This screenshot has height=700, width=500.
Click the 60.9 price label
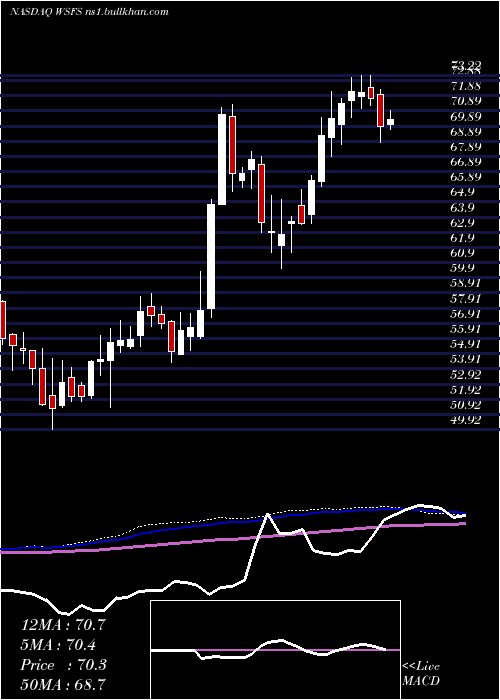(464, 253)
